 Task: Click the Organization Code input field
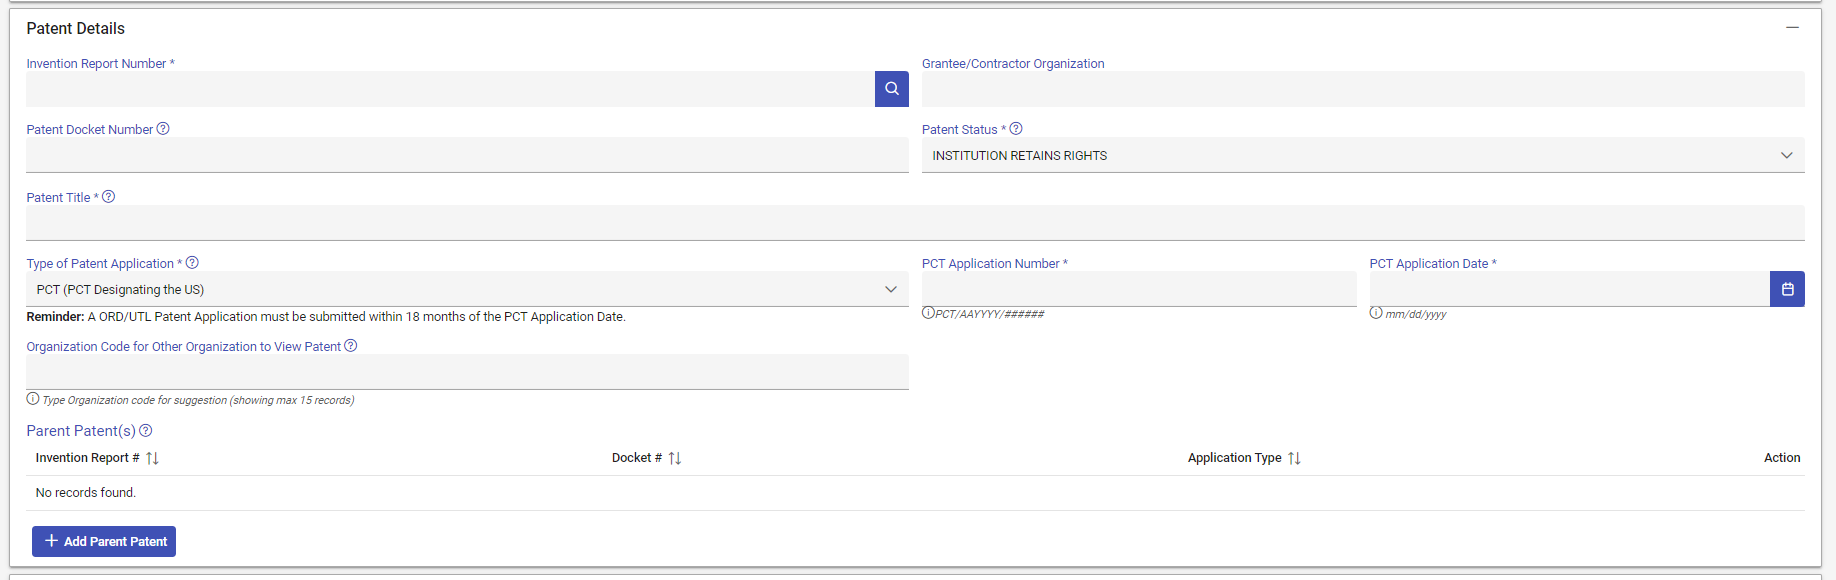[x=466, y=372]
